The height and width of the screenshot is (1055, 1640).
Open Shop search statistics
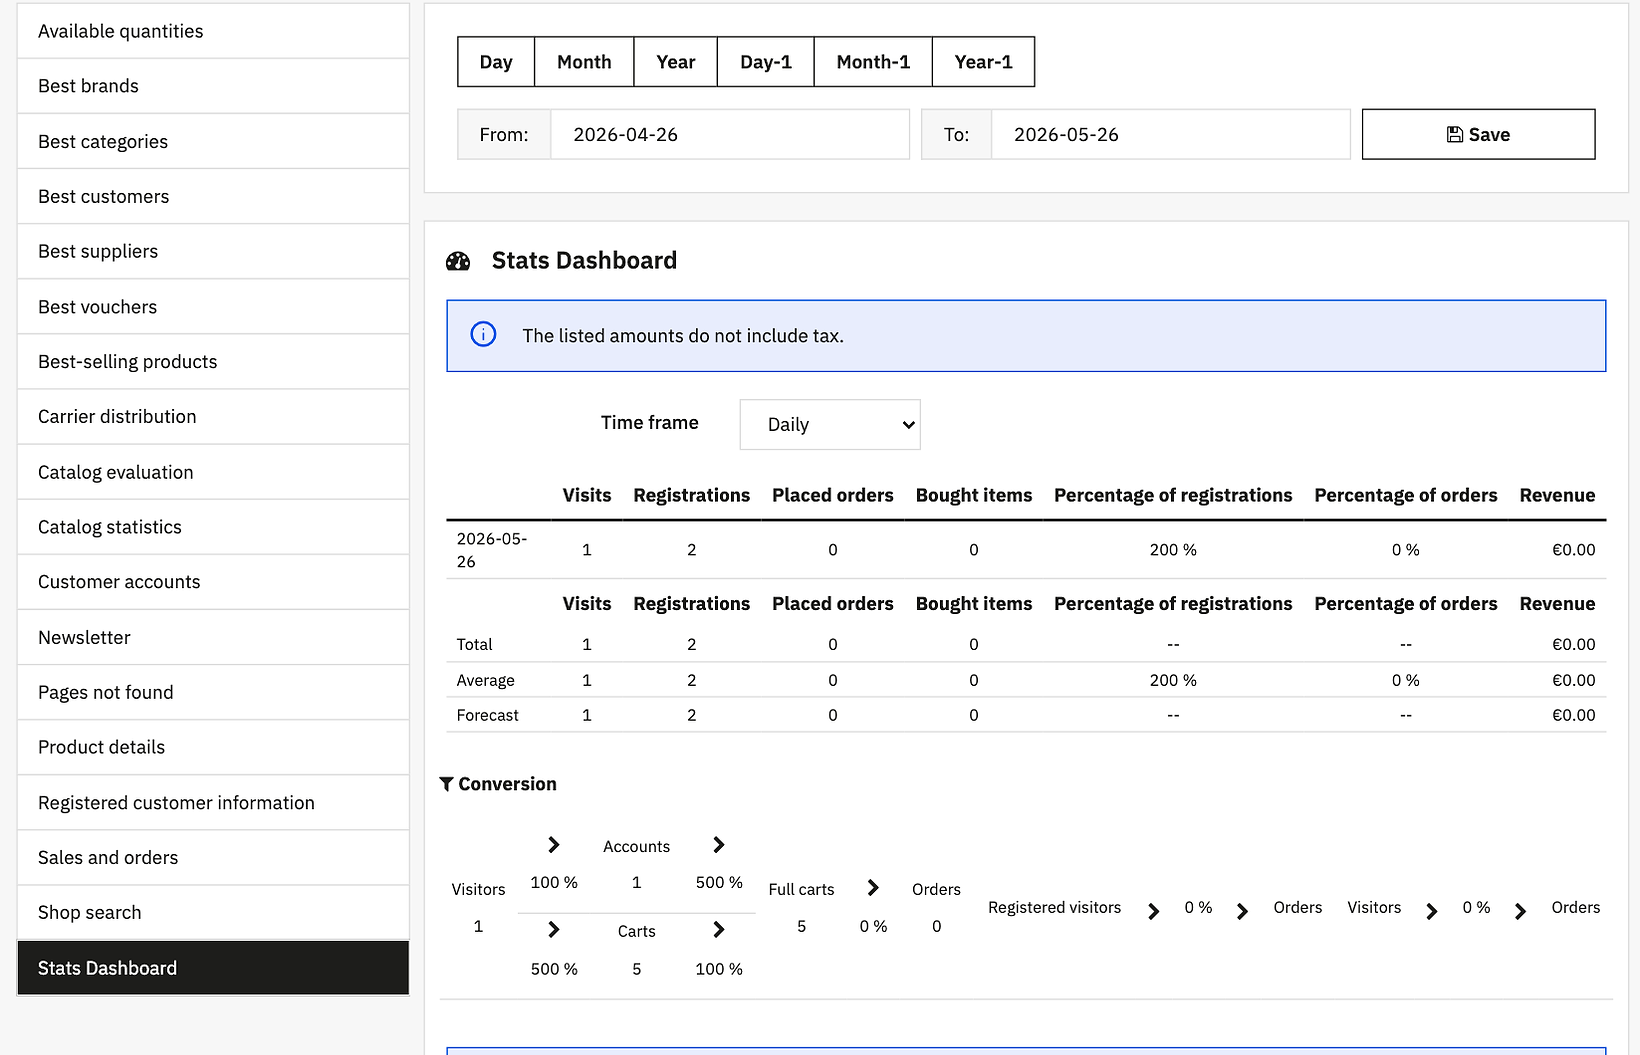point(213,912)
